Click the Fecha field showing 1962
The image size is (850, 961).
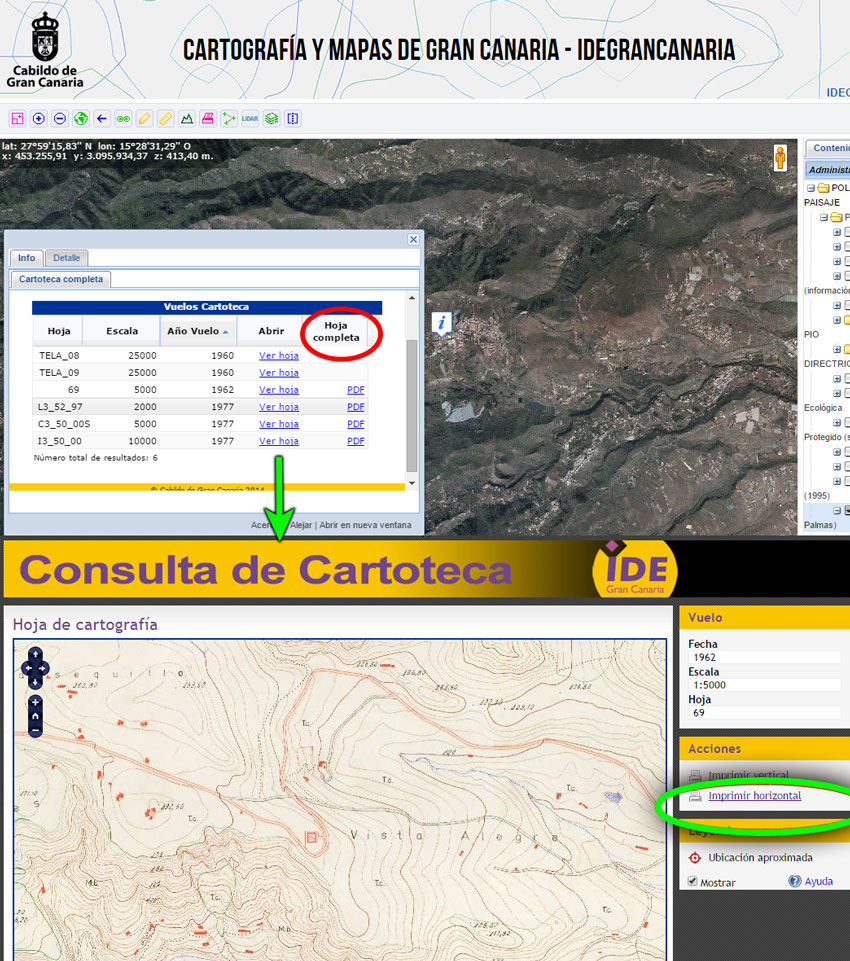[764, 657]
